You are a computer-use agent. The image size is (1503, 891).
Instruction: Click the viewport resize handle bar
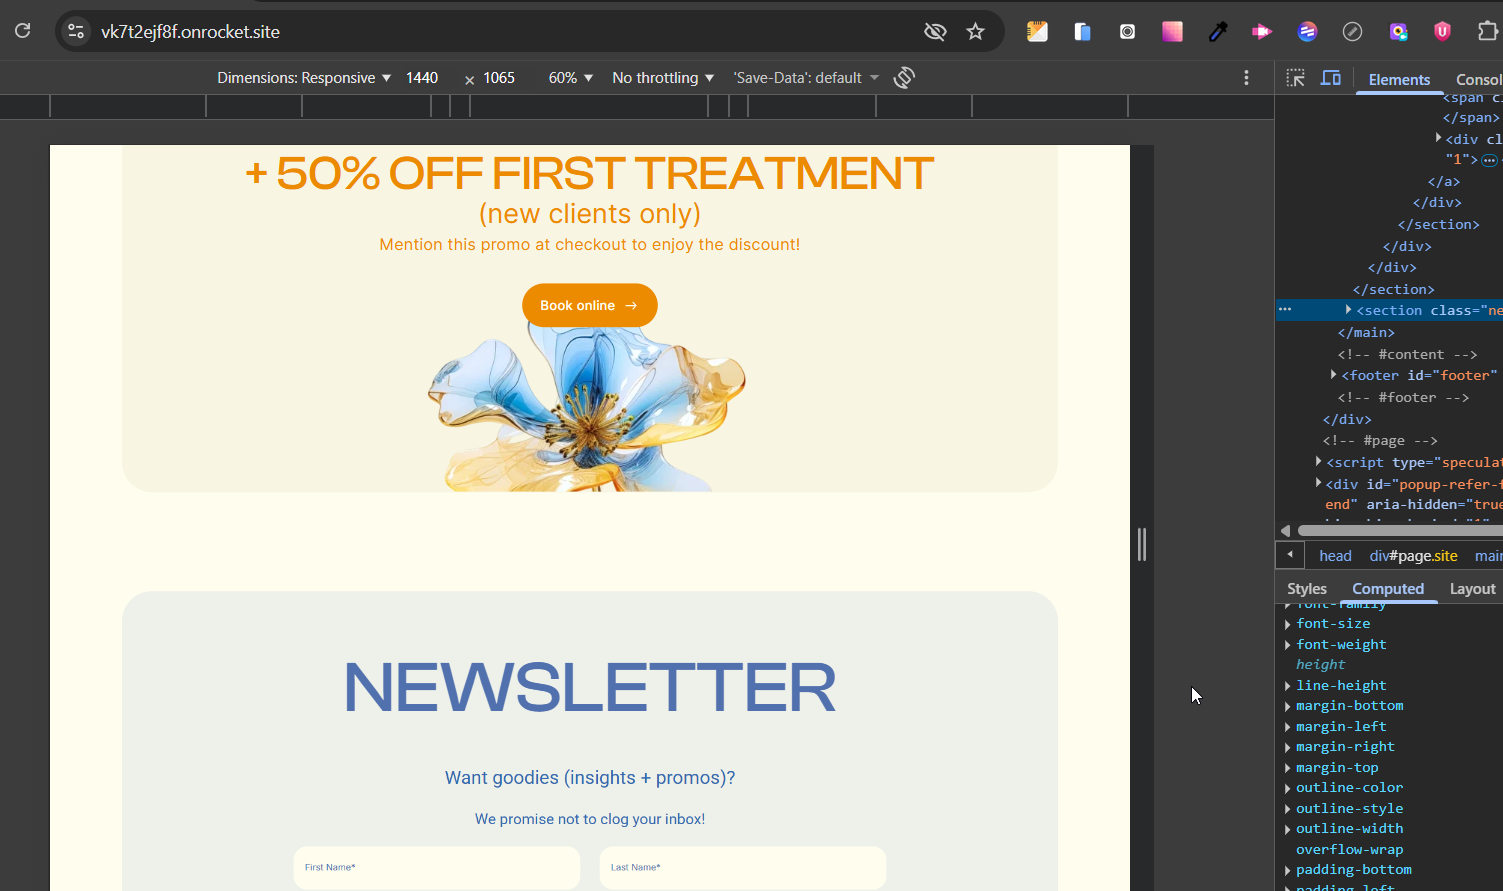point(1142,544)
